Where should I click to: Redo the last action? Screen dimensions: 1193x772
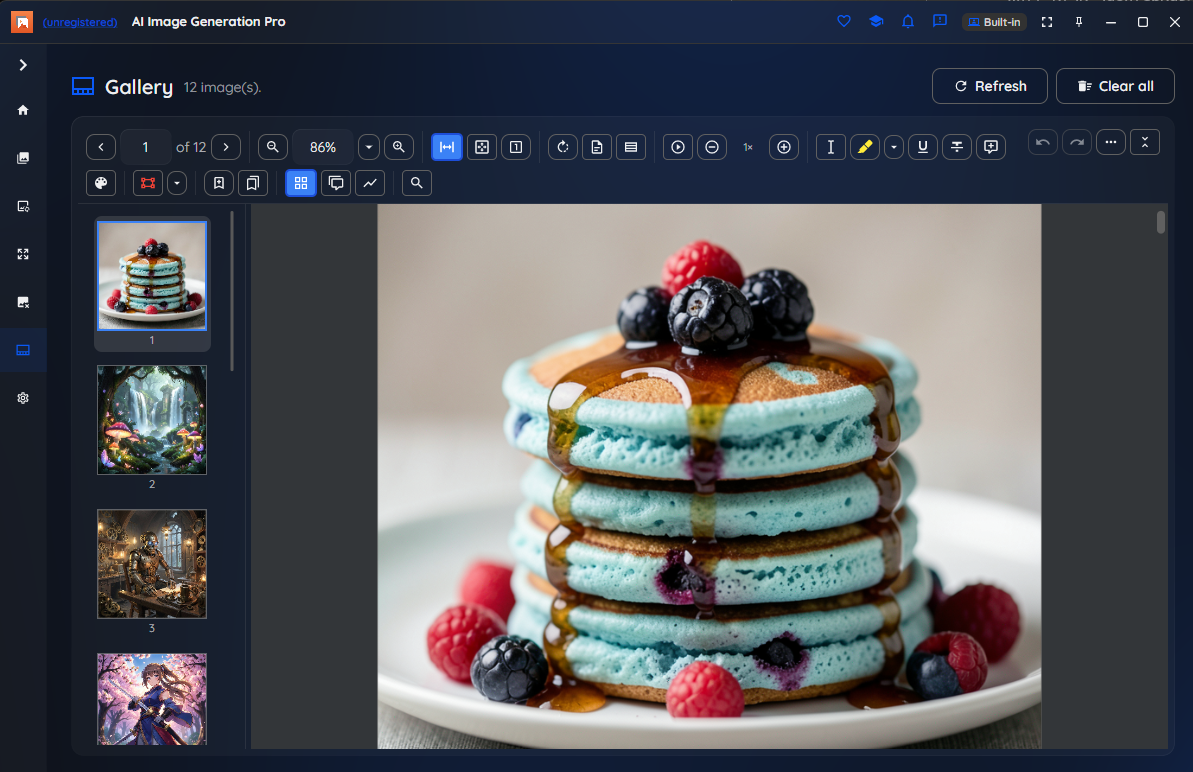[x=1077, y=142]
